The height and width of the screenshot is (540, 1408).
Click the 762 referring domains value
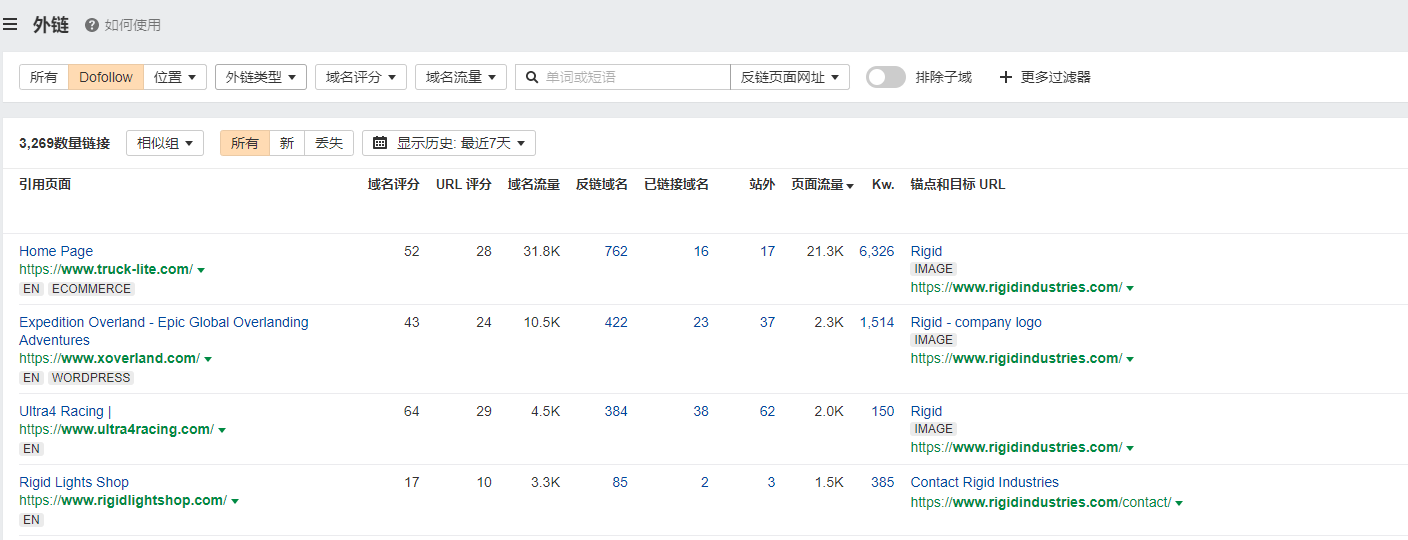pyautogui.click(x=616, y=251)
